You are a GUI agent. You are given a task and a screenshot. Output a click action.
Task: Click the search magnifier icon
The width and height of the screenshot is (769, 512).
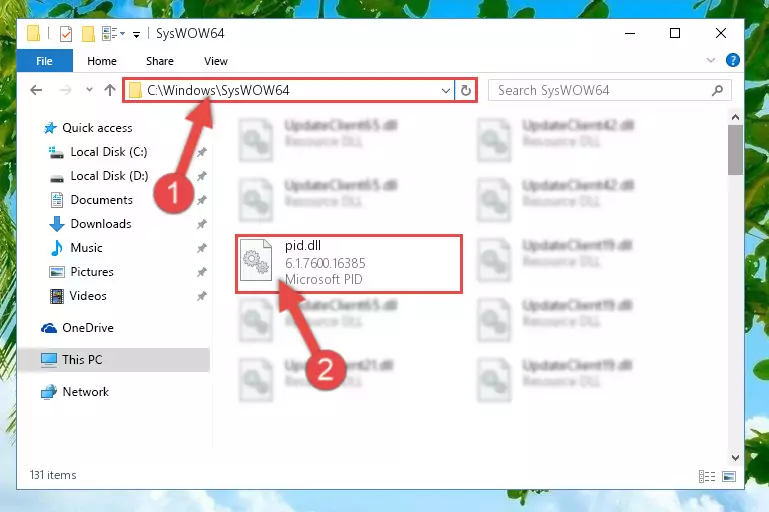[x=718, y=90]
